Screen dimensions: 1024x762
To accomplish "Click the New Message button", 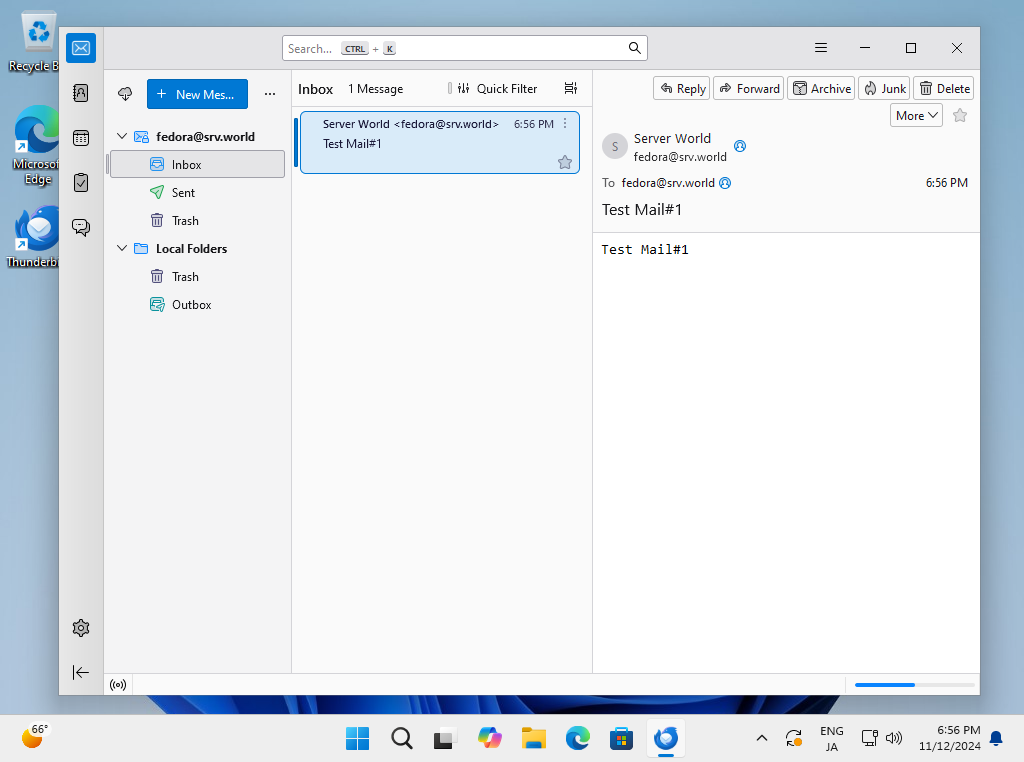I will (x=197, y=93).
